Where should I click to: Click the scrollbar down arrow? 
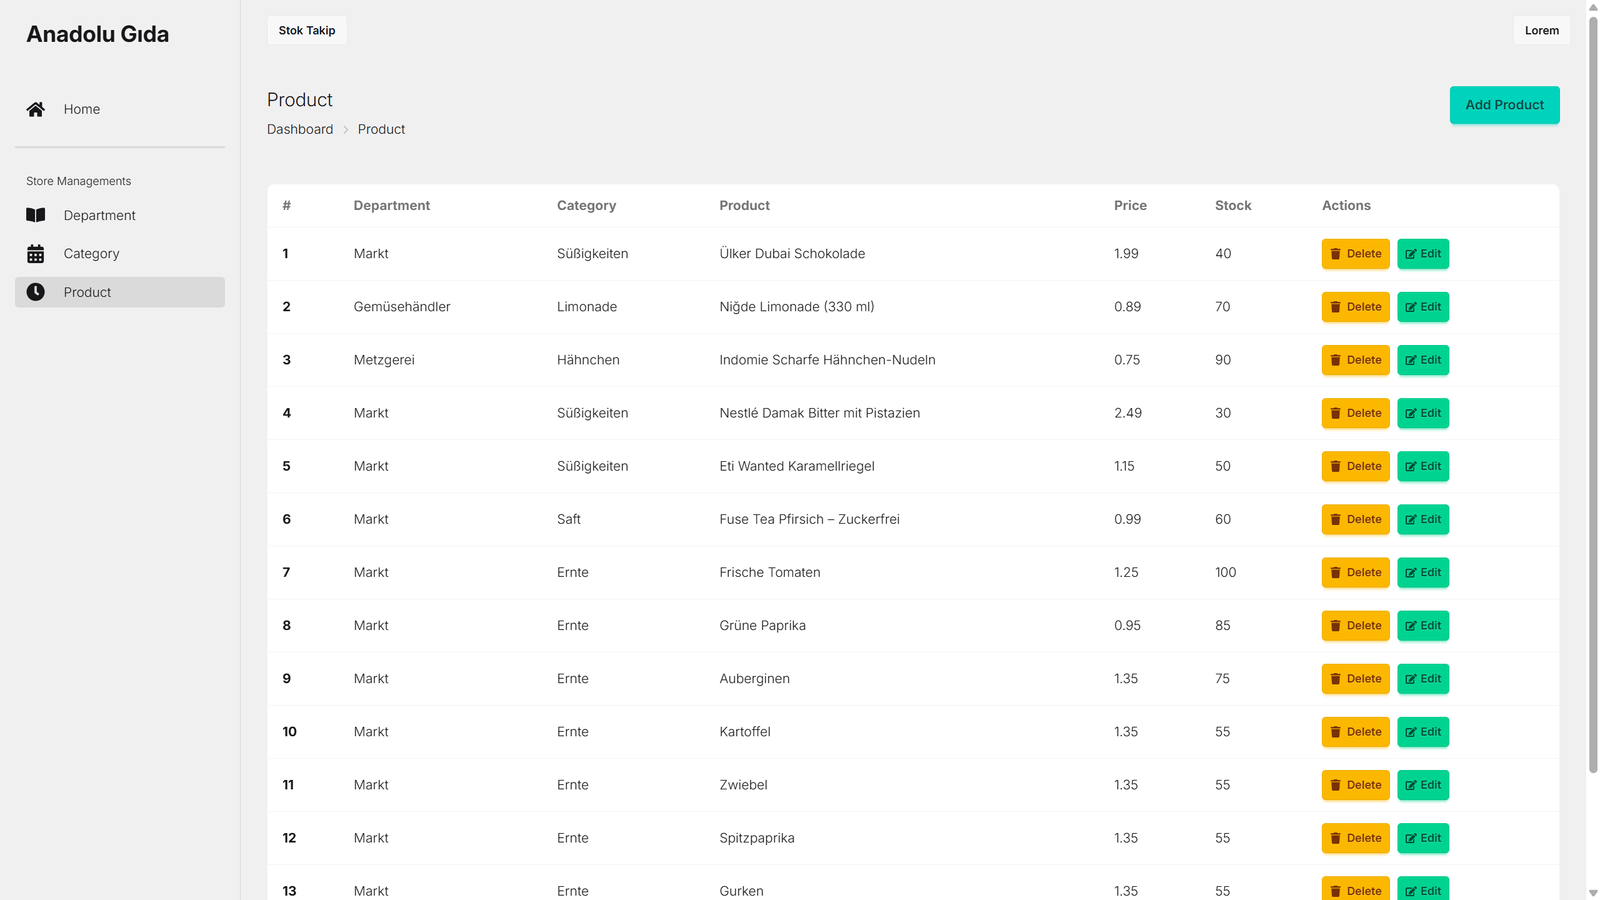[1593, 892]
